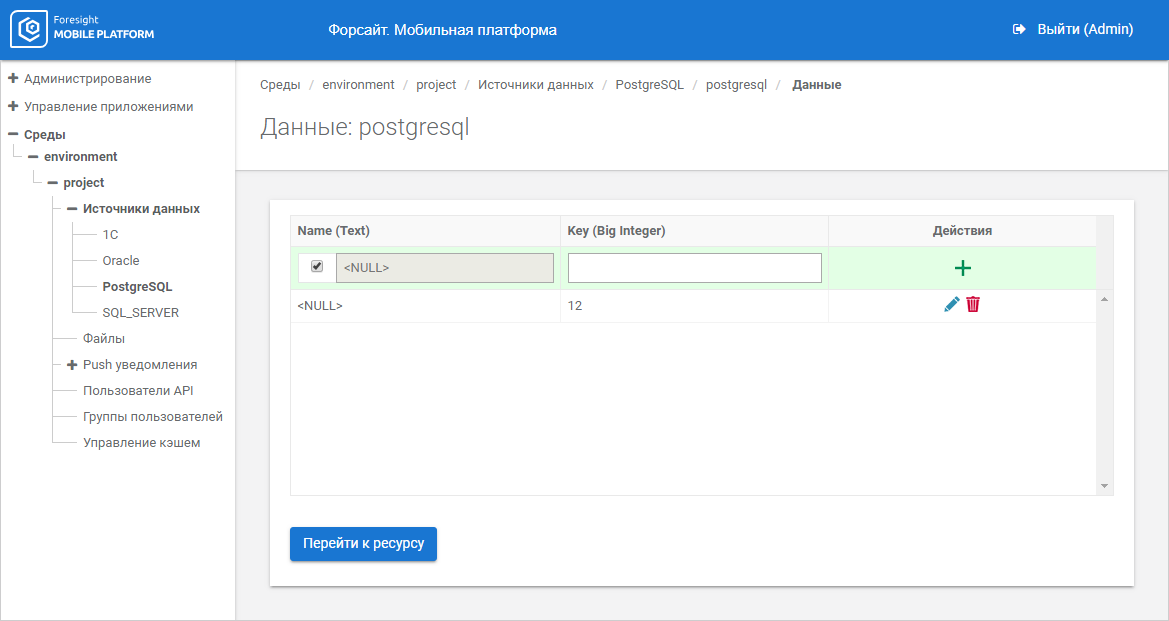This screenshot has height=621, width=1169.
Task: Expand the Управление приложениями node
Action: (x=13, y=106)
